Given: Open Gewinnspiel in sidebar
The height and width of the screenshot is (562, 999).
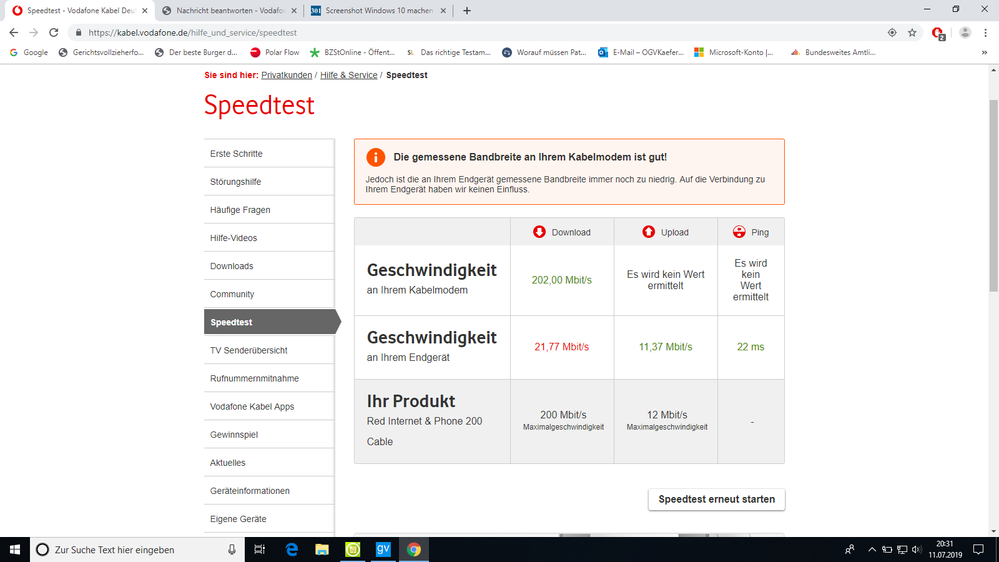Looking at the screenshot, I should pyautogui.click(x=269, y=434).
